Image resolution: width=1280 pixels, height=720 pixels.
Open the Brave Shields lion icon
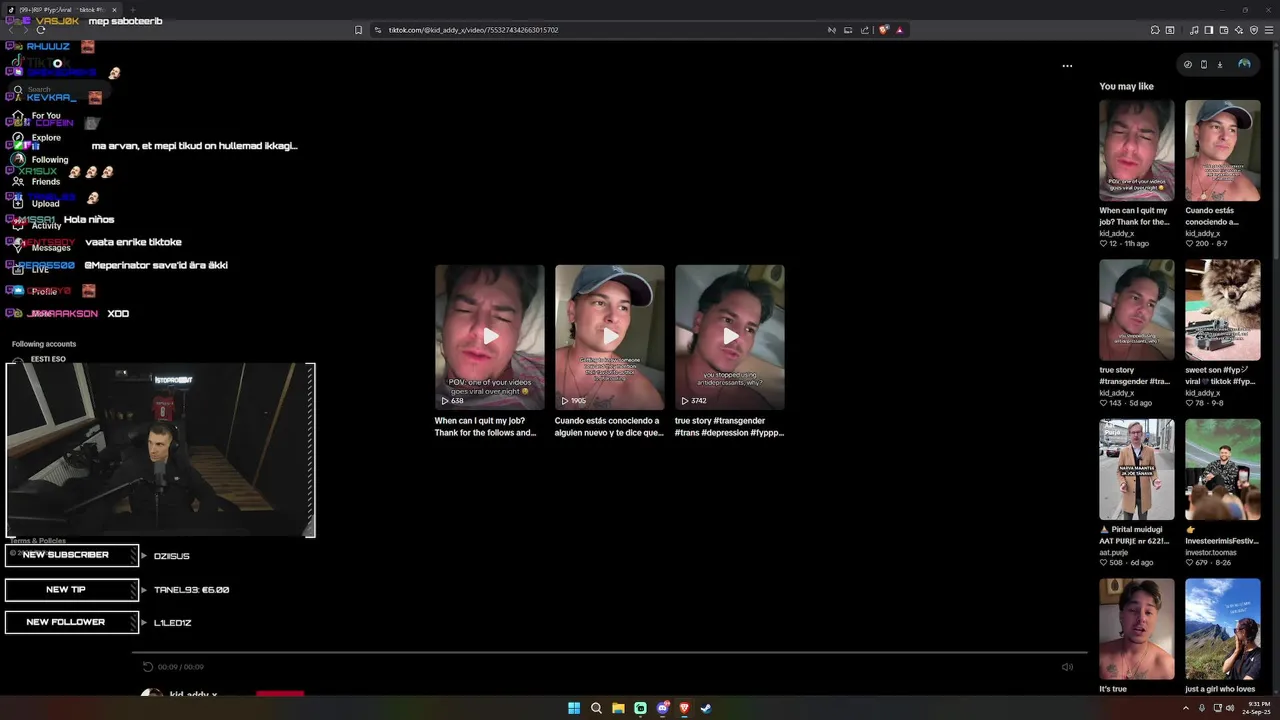pyautogui.click(x=884, y=30)
